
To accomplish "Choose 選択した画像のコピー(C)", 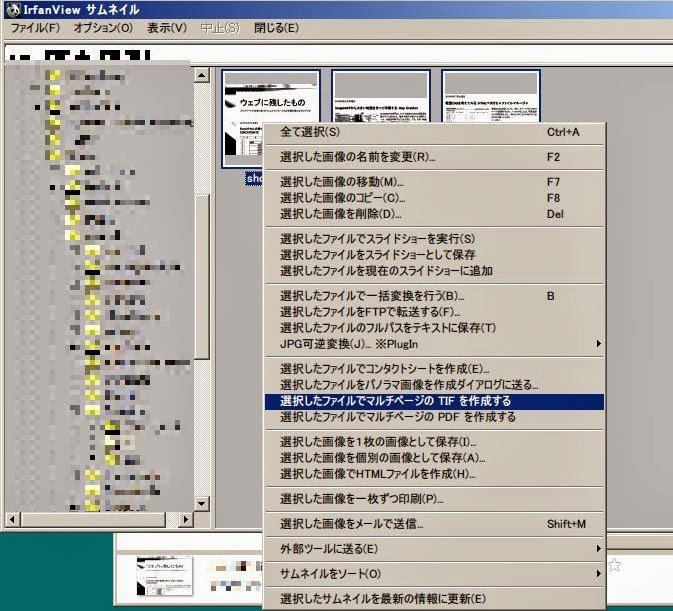I will pyautogui.click(x=434, y=198).
